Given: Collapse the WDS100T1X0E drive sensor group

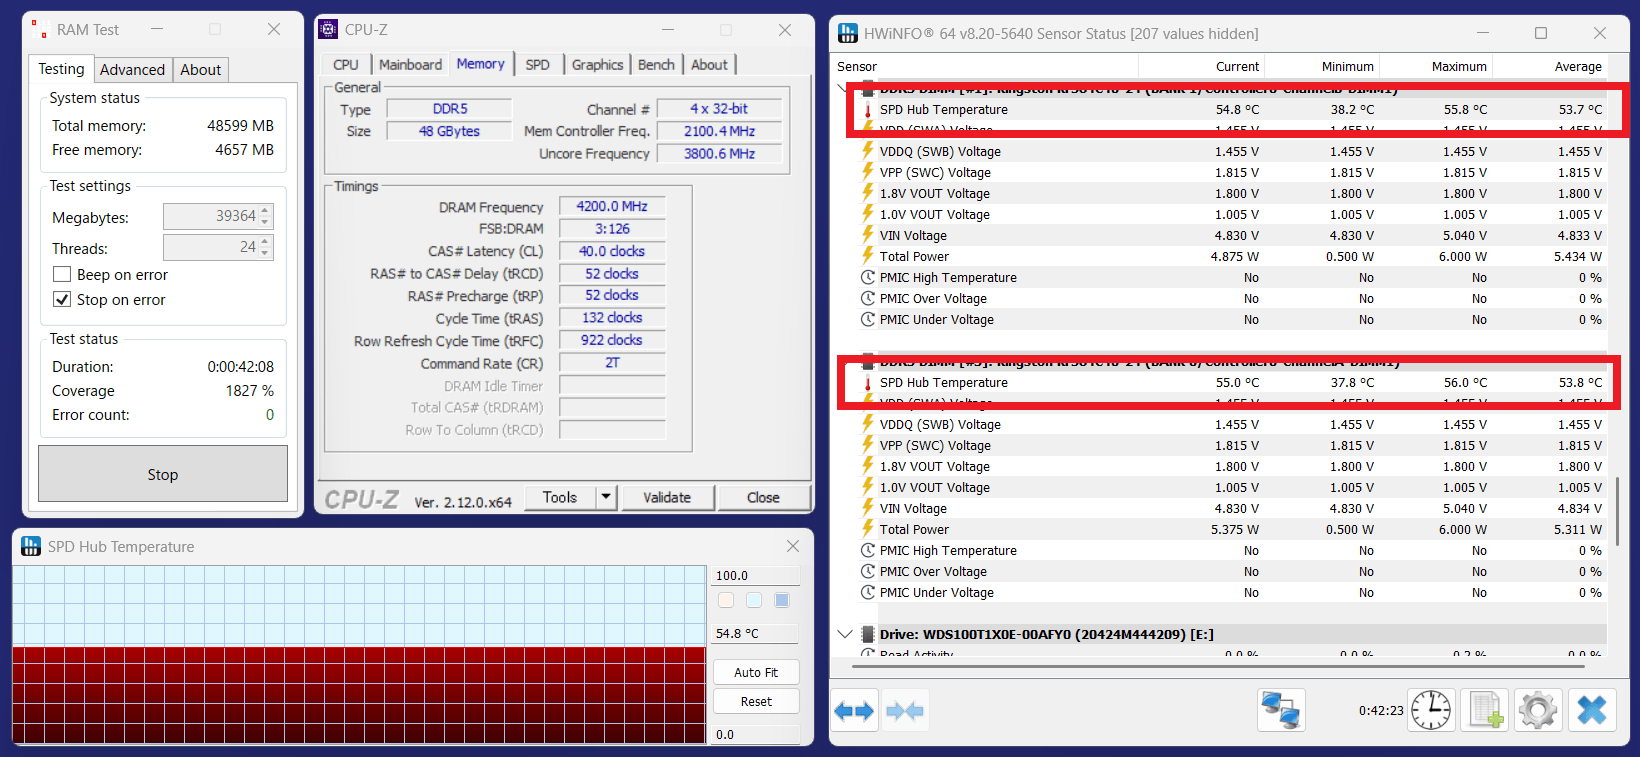Looking at the screenshot, I should tap(845, 634).
